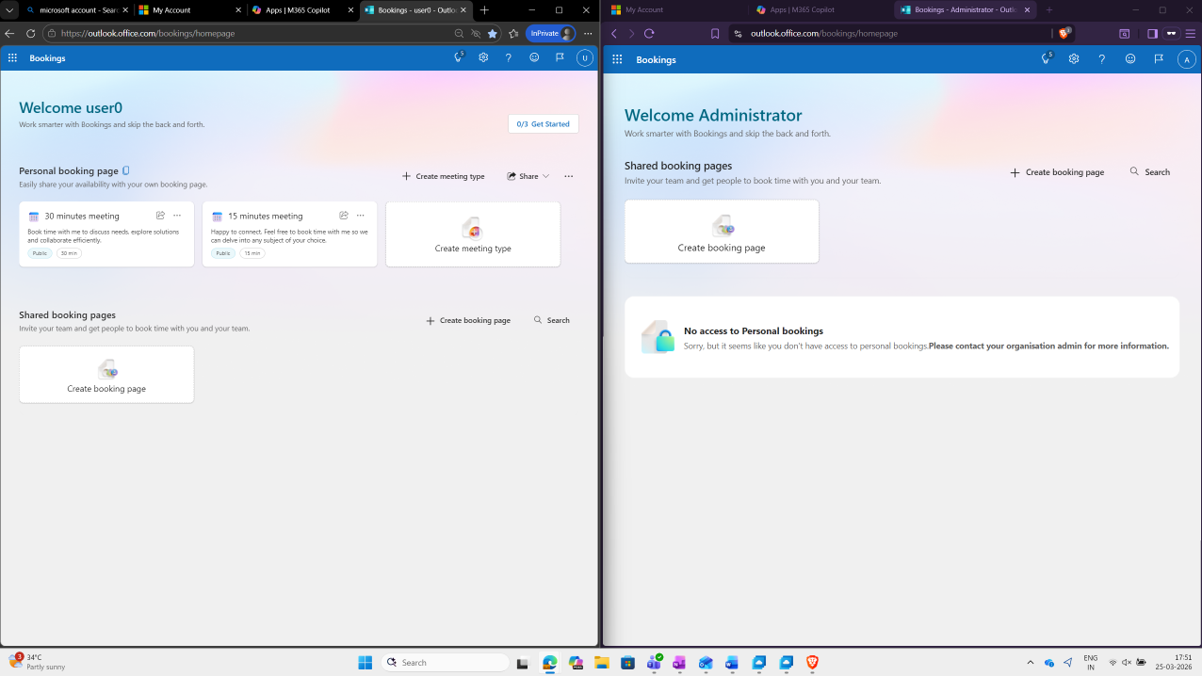Open settings gear in Administrator Bookings window

click(1074, 59)
